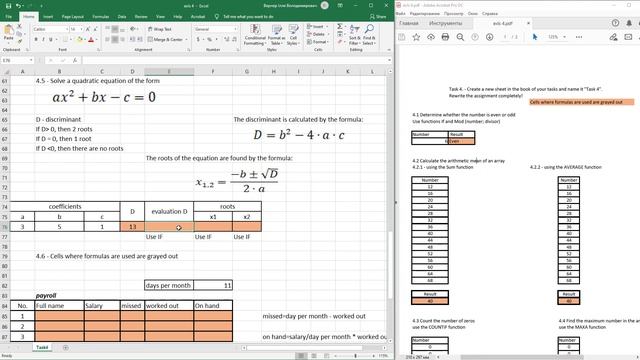Apply the red Font Color
The height and width of the screenshot is (360, 640).
(x=91, y=40)
